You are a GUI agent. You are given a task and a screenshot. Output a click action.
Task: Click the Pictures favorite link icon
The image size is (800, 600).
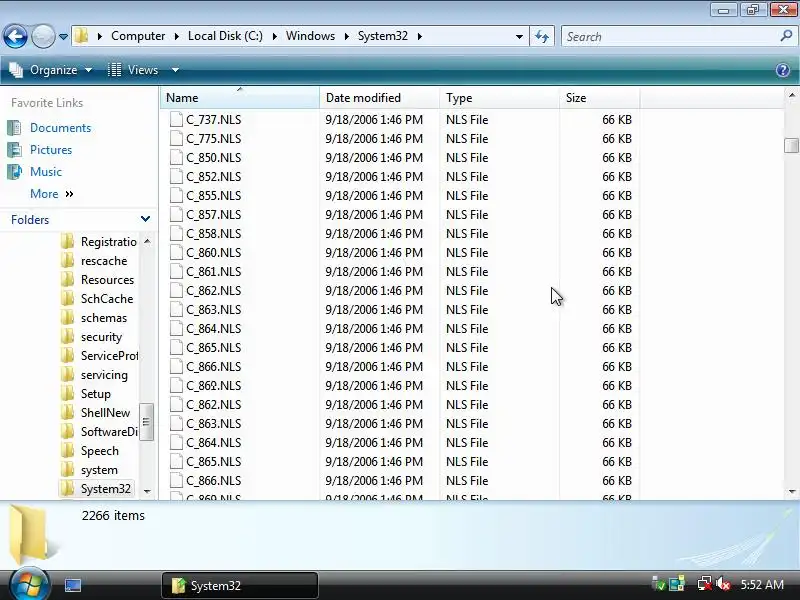click(14, 149)
